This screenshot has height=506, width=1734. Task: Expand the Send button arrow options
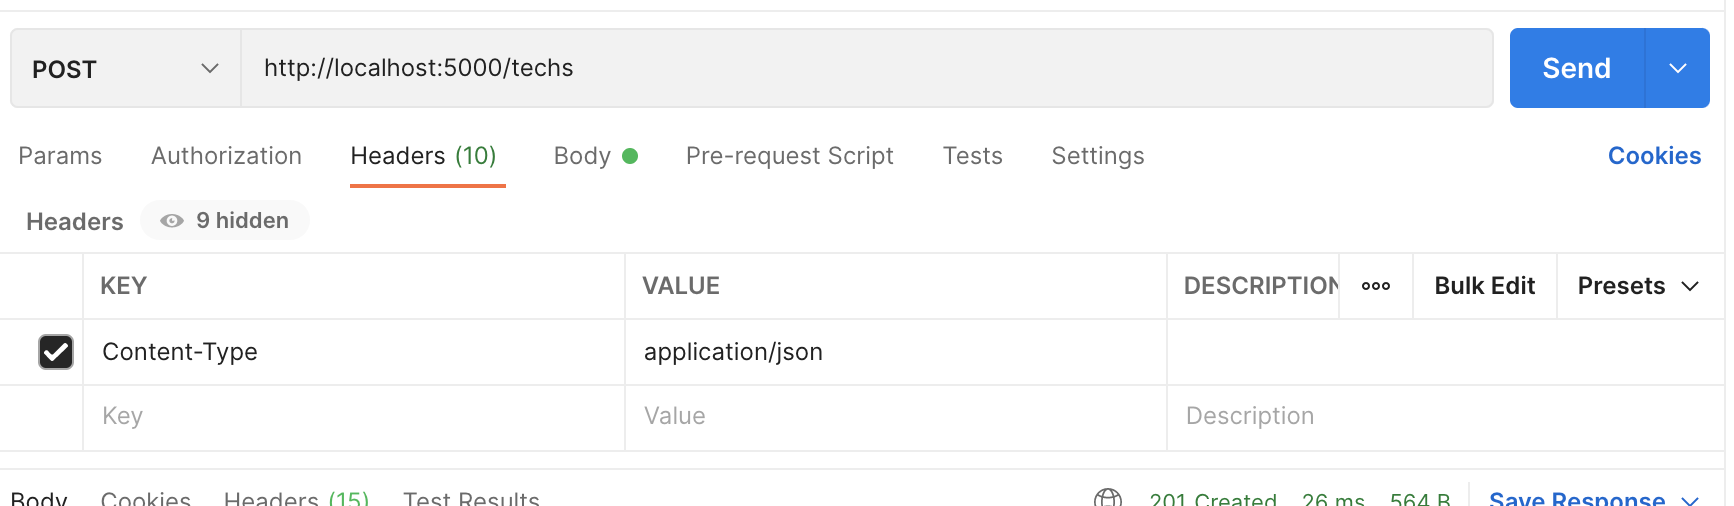coord(1677,69)
